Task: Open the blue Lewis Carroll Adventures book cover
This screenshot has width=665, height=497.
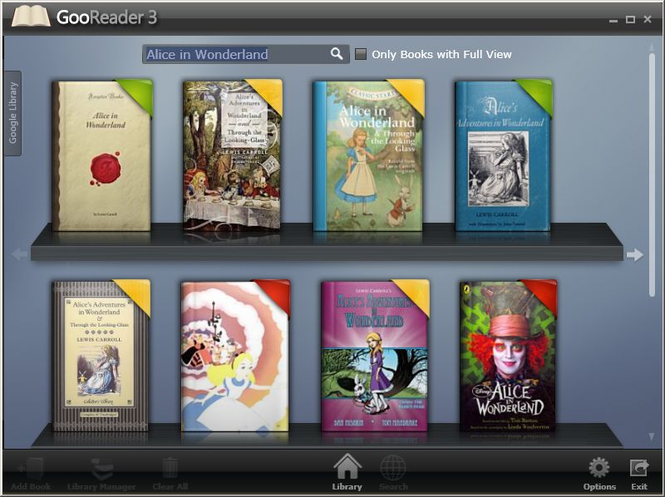Action: click(x=503, y=155)
